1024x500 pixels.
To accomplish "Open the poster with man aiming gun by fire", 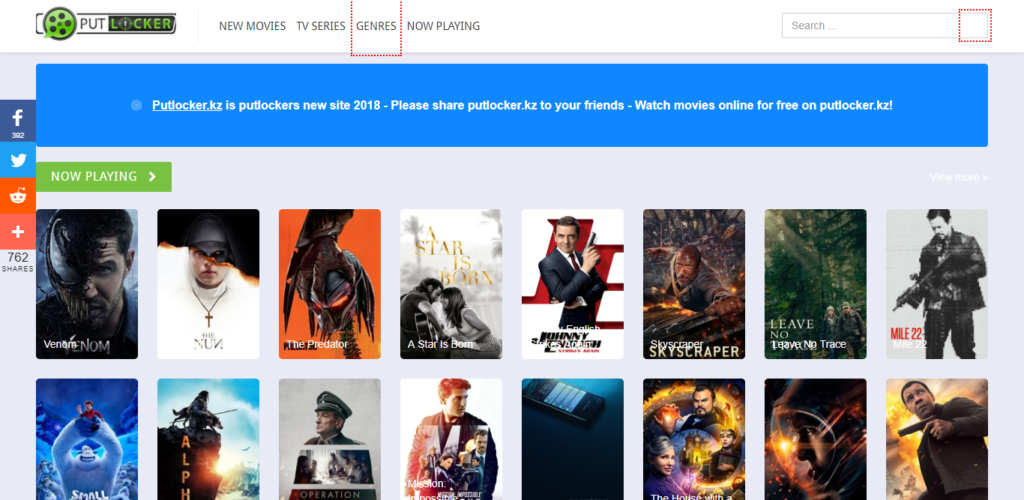I will (937, 439).
